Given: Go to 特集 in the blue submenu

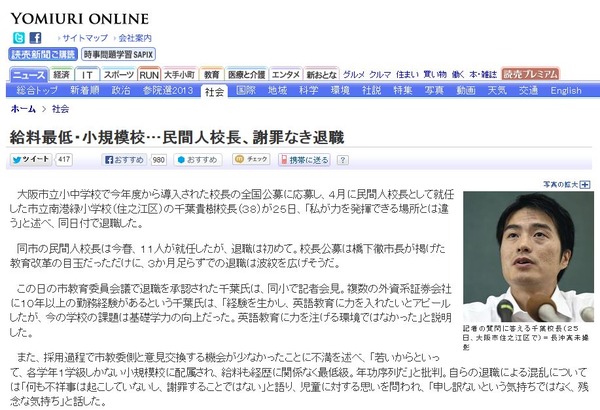Looking at the screenshot, I should (403, 90).
